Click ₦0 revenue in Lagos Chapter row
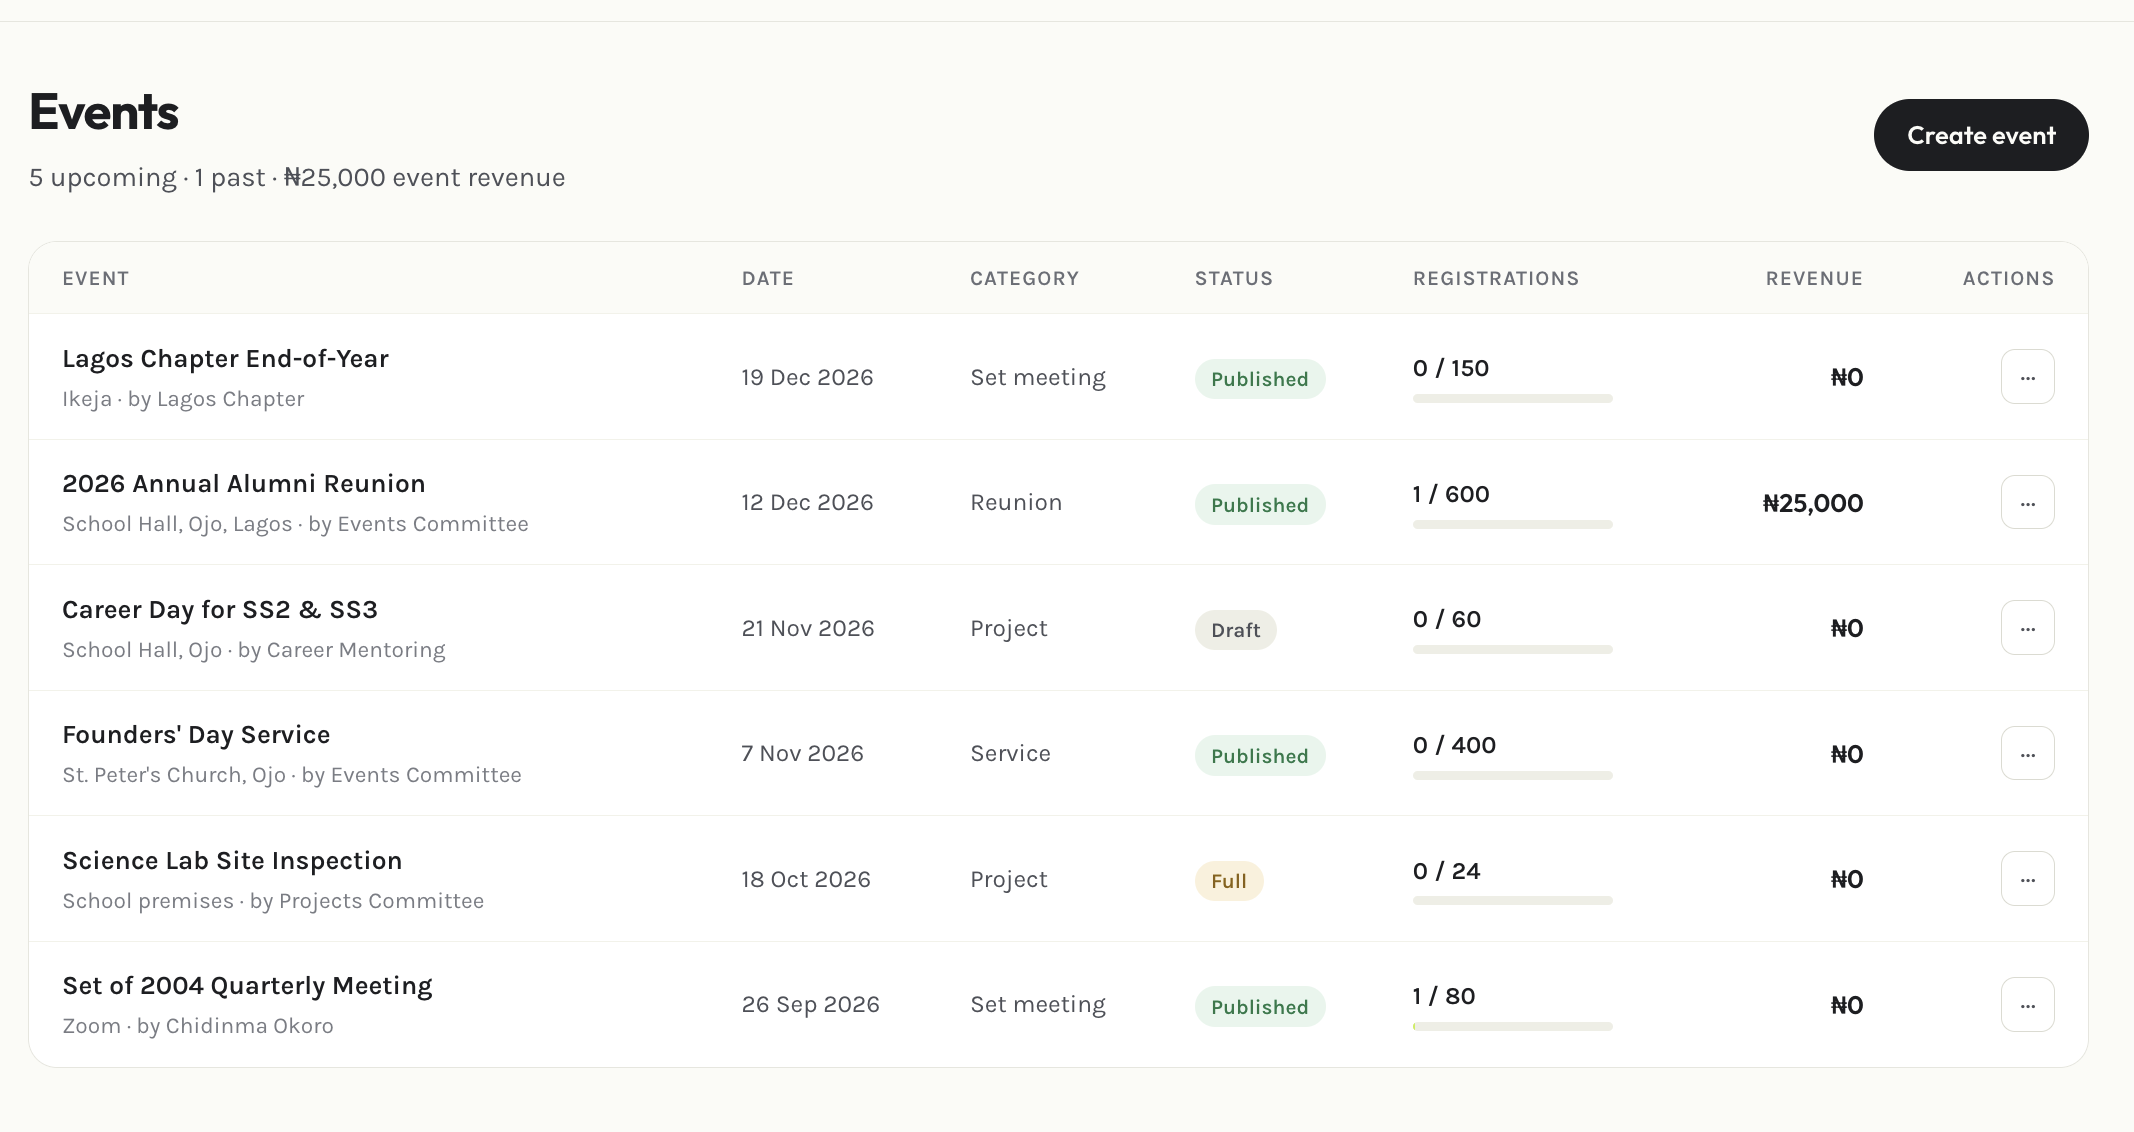This screenshot has width=2134, height=1132. (1846, 378)
